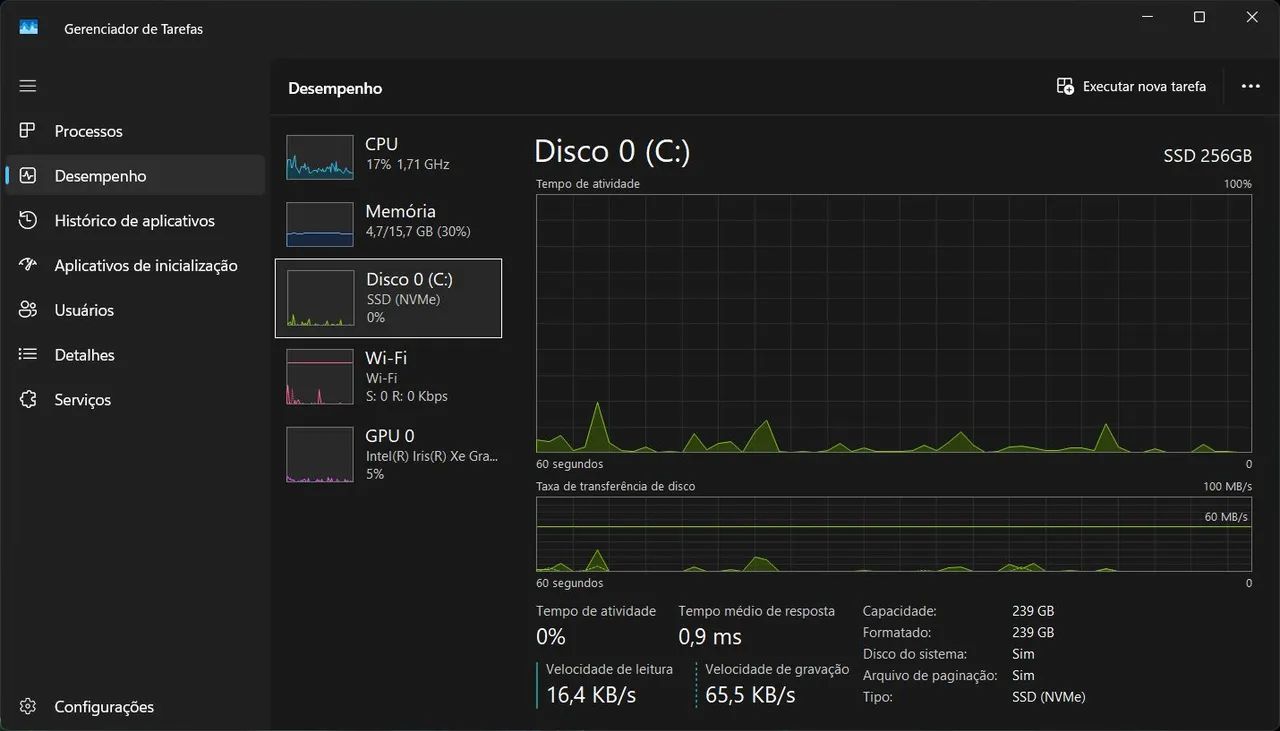1280x731 pixels.
Task: Click the 65,5 KB/s write speed value
Action: click(750, 695)
